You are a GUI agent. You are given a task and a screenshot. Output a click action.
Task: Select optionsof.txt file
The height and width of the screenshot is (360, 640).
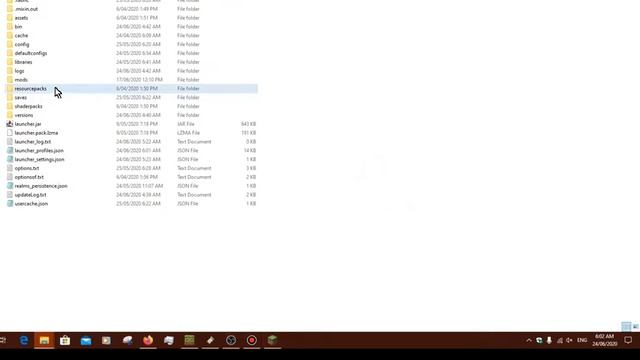click(x=29, y=177)
